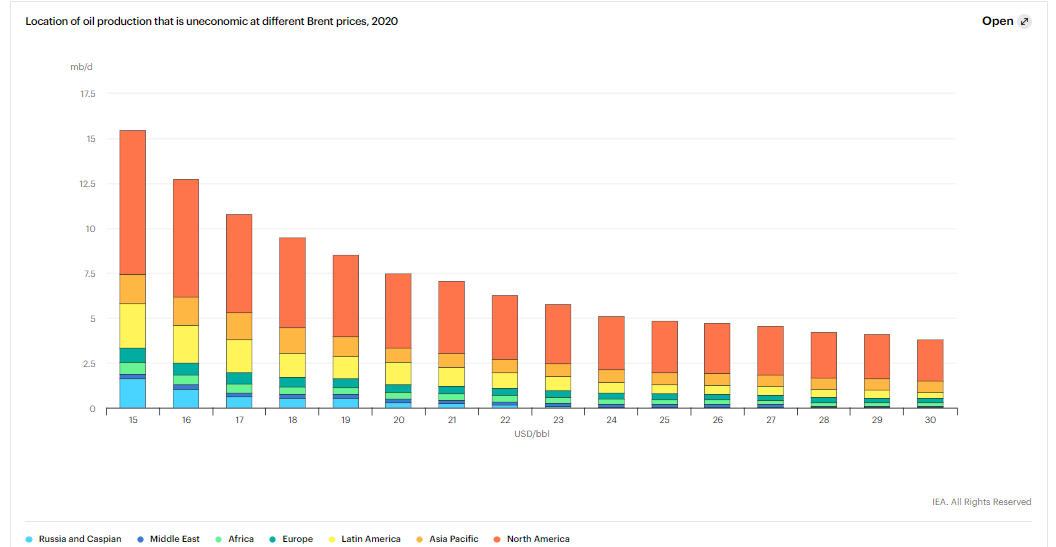Image resolution: width=1056 pixels, height=547 pixels.
Task: Click the 7.5 y-axis value
Action: pos(91,274)
